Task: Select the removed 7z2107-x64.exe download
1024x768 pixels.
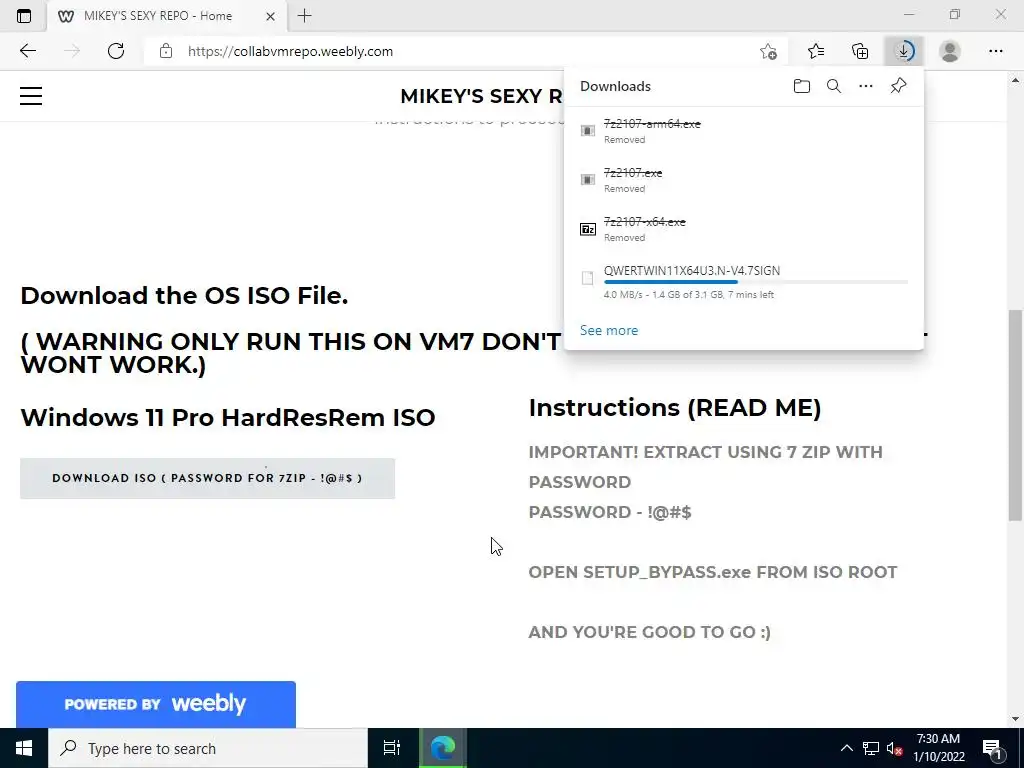Action: point(744,229)
